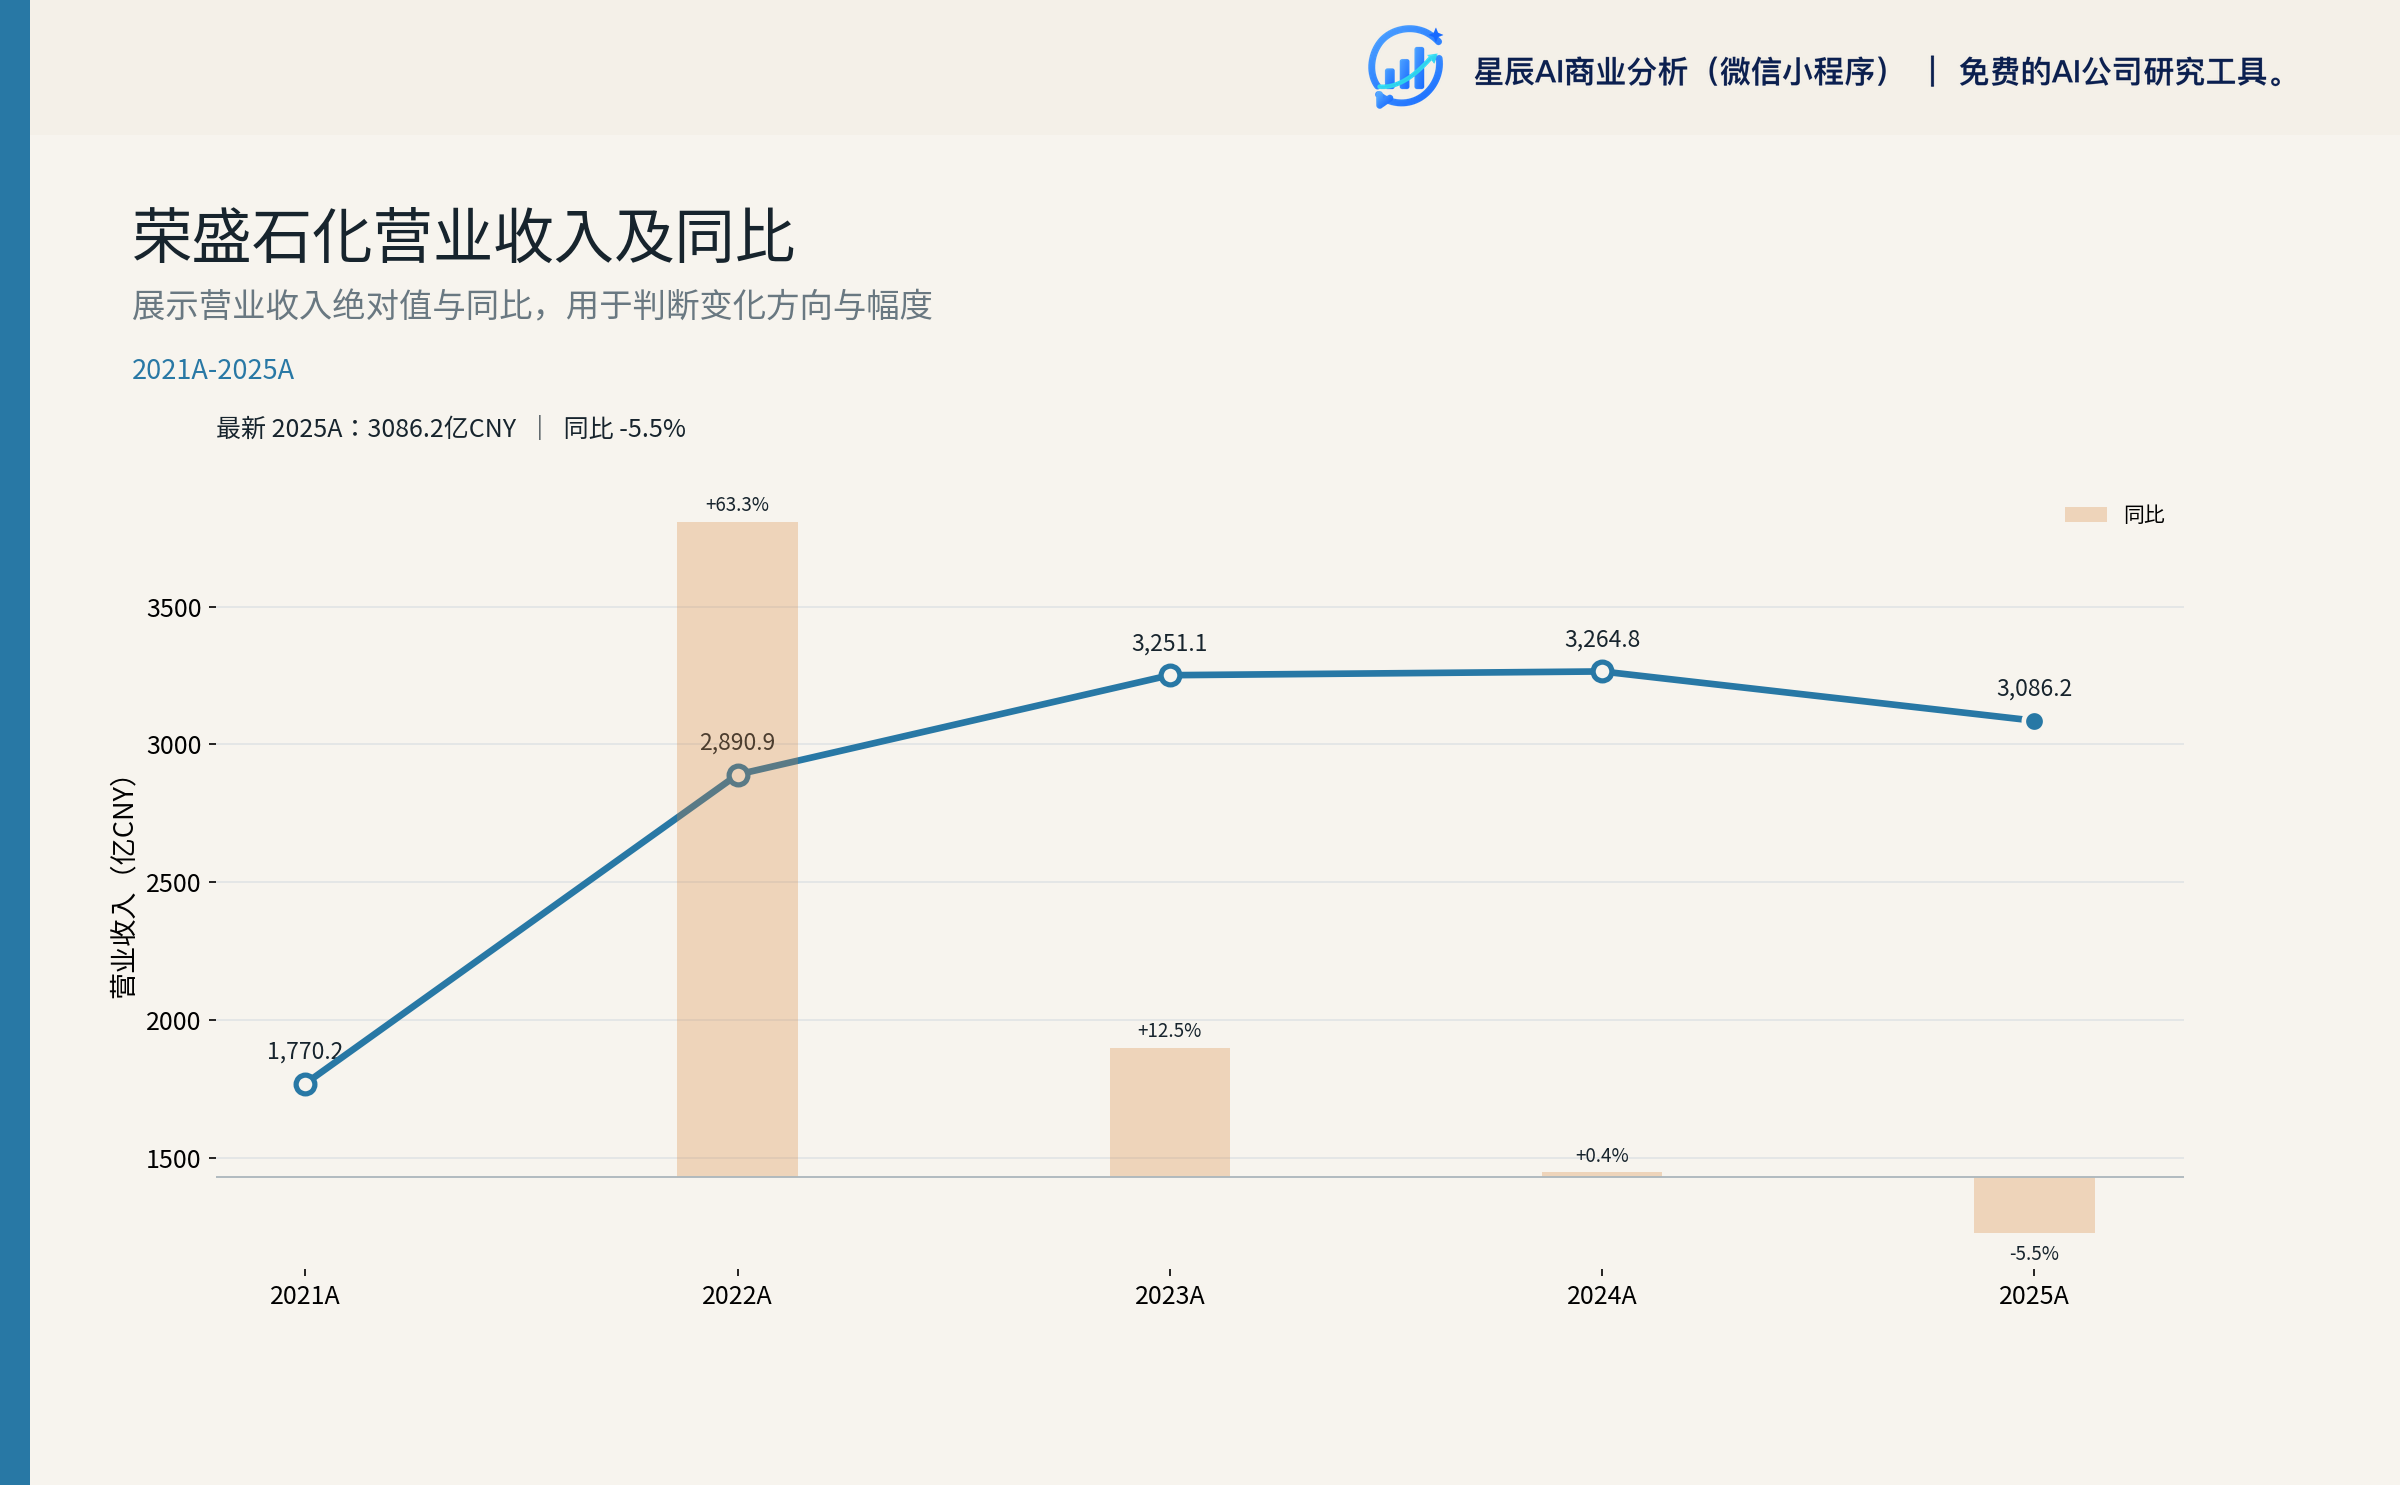Click the 3,264.8 value label

click(x=1602, y=639)
